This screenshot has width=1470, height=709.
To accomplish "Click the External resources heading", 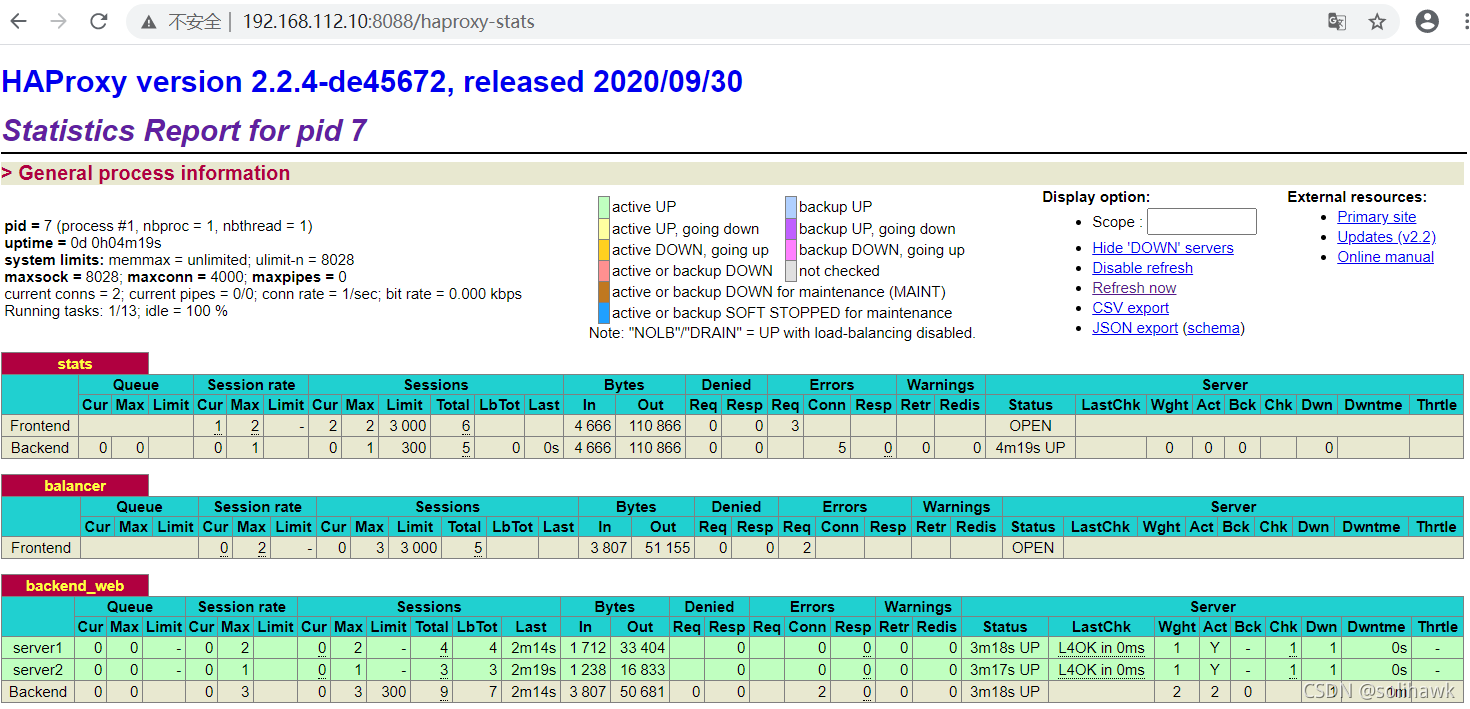I will click(1357, 197).
